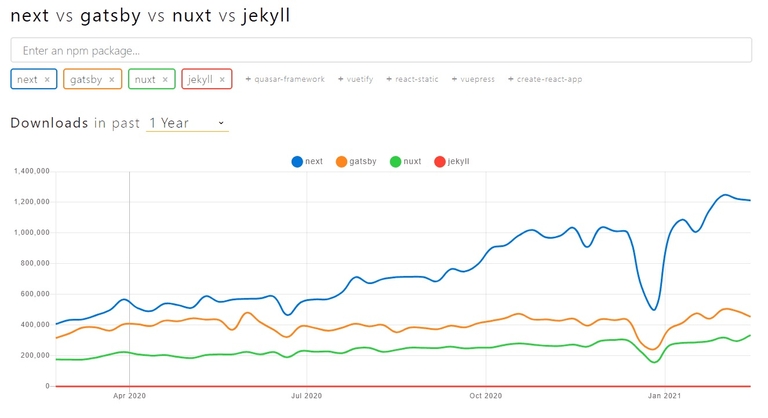Toggle nuxt series via green legend dot
768x418 pixels.
[395, 161]
